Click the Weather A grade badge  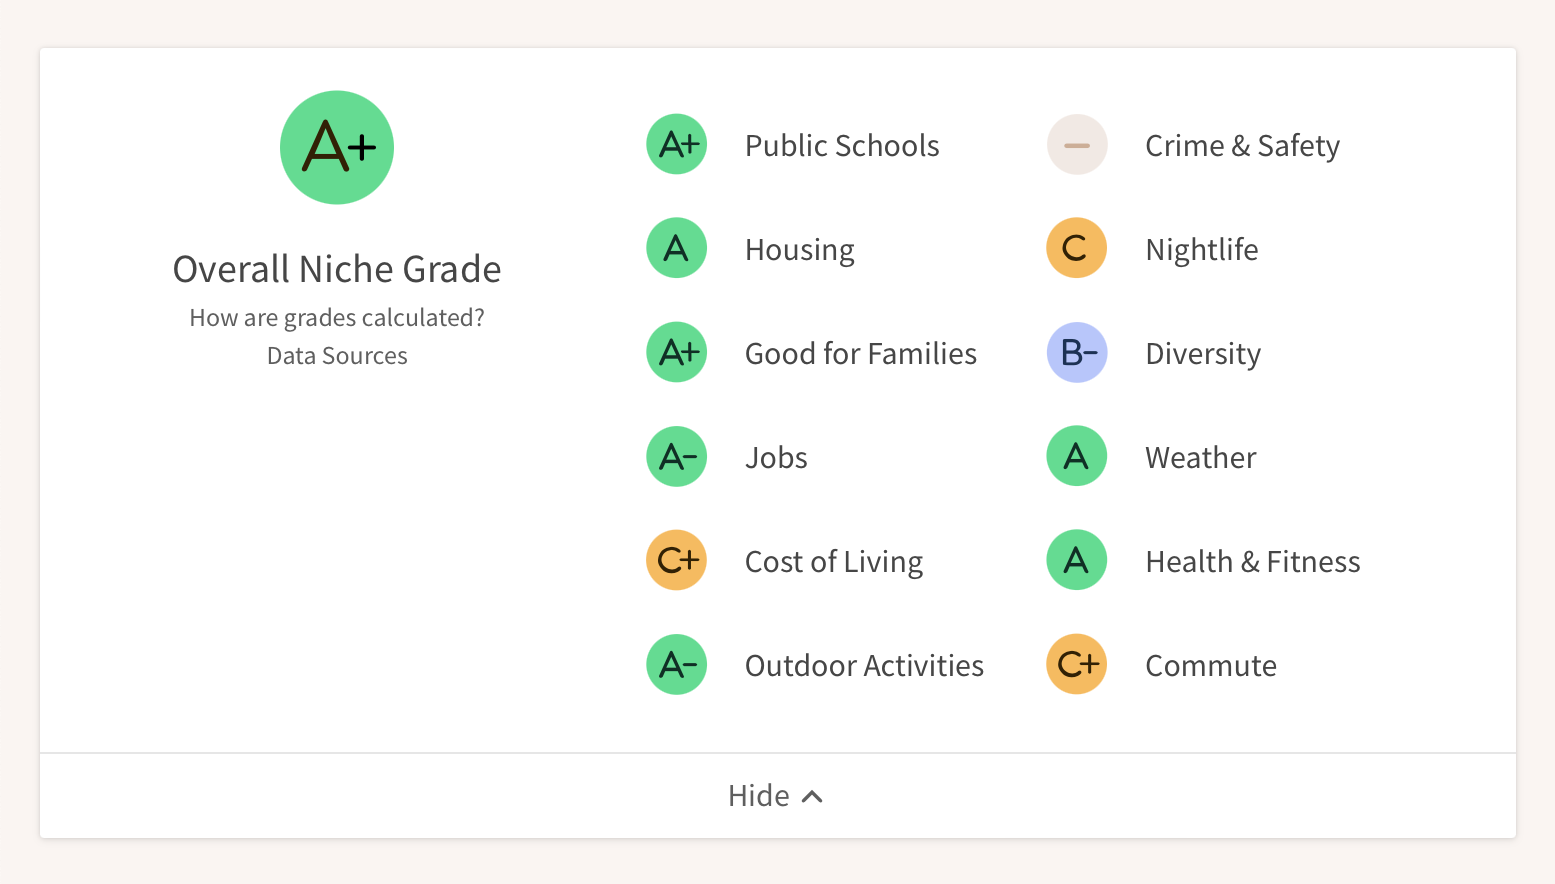click(1077, 456)
